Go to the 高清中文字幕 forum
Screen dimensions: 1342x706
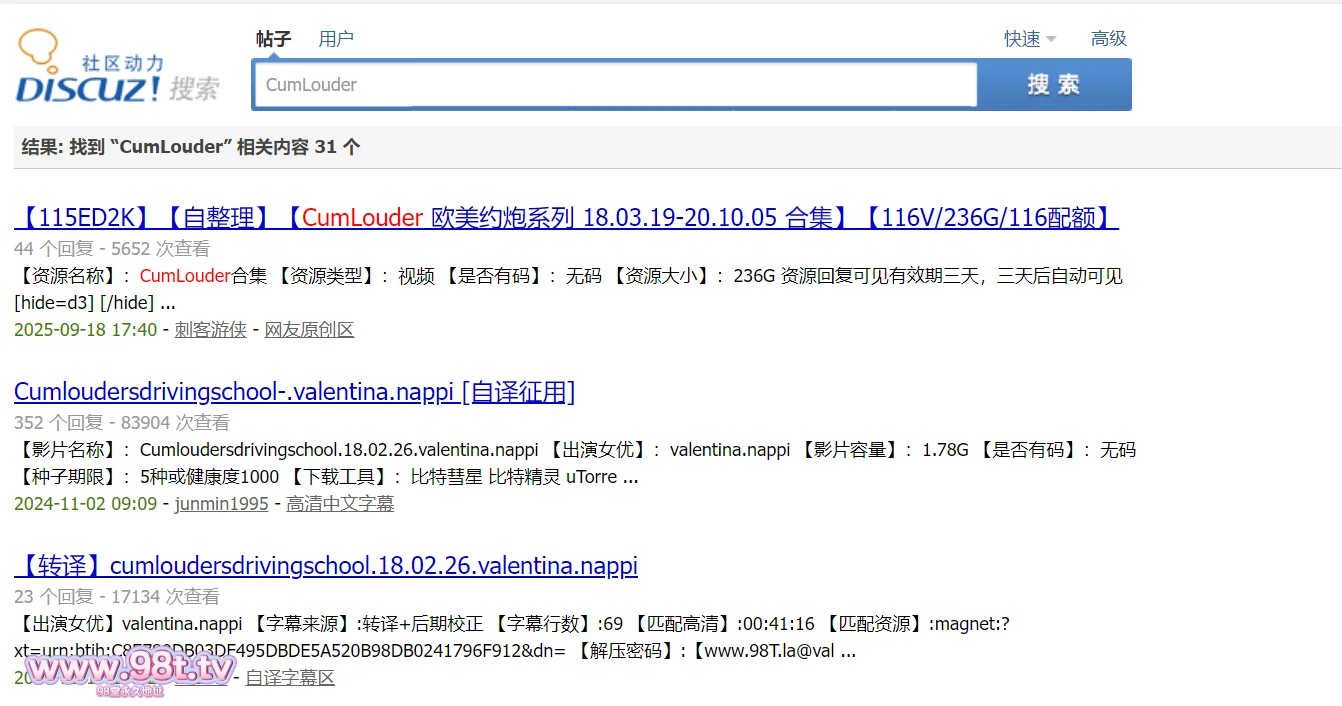340,504
